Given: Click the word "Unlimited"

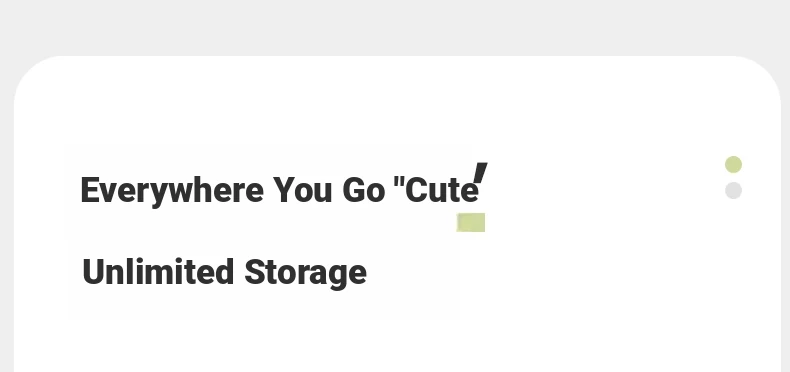Looking at the screenshot, I should coord(158,271).
